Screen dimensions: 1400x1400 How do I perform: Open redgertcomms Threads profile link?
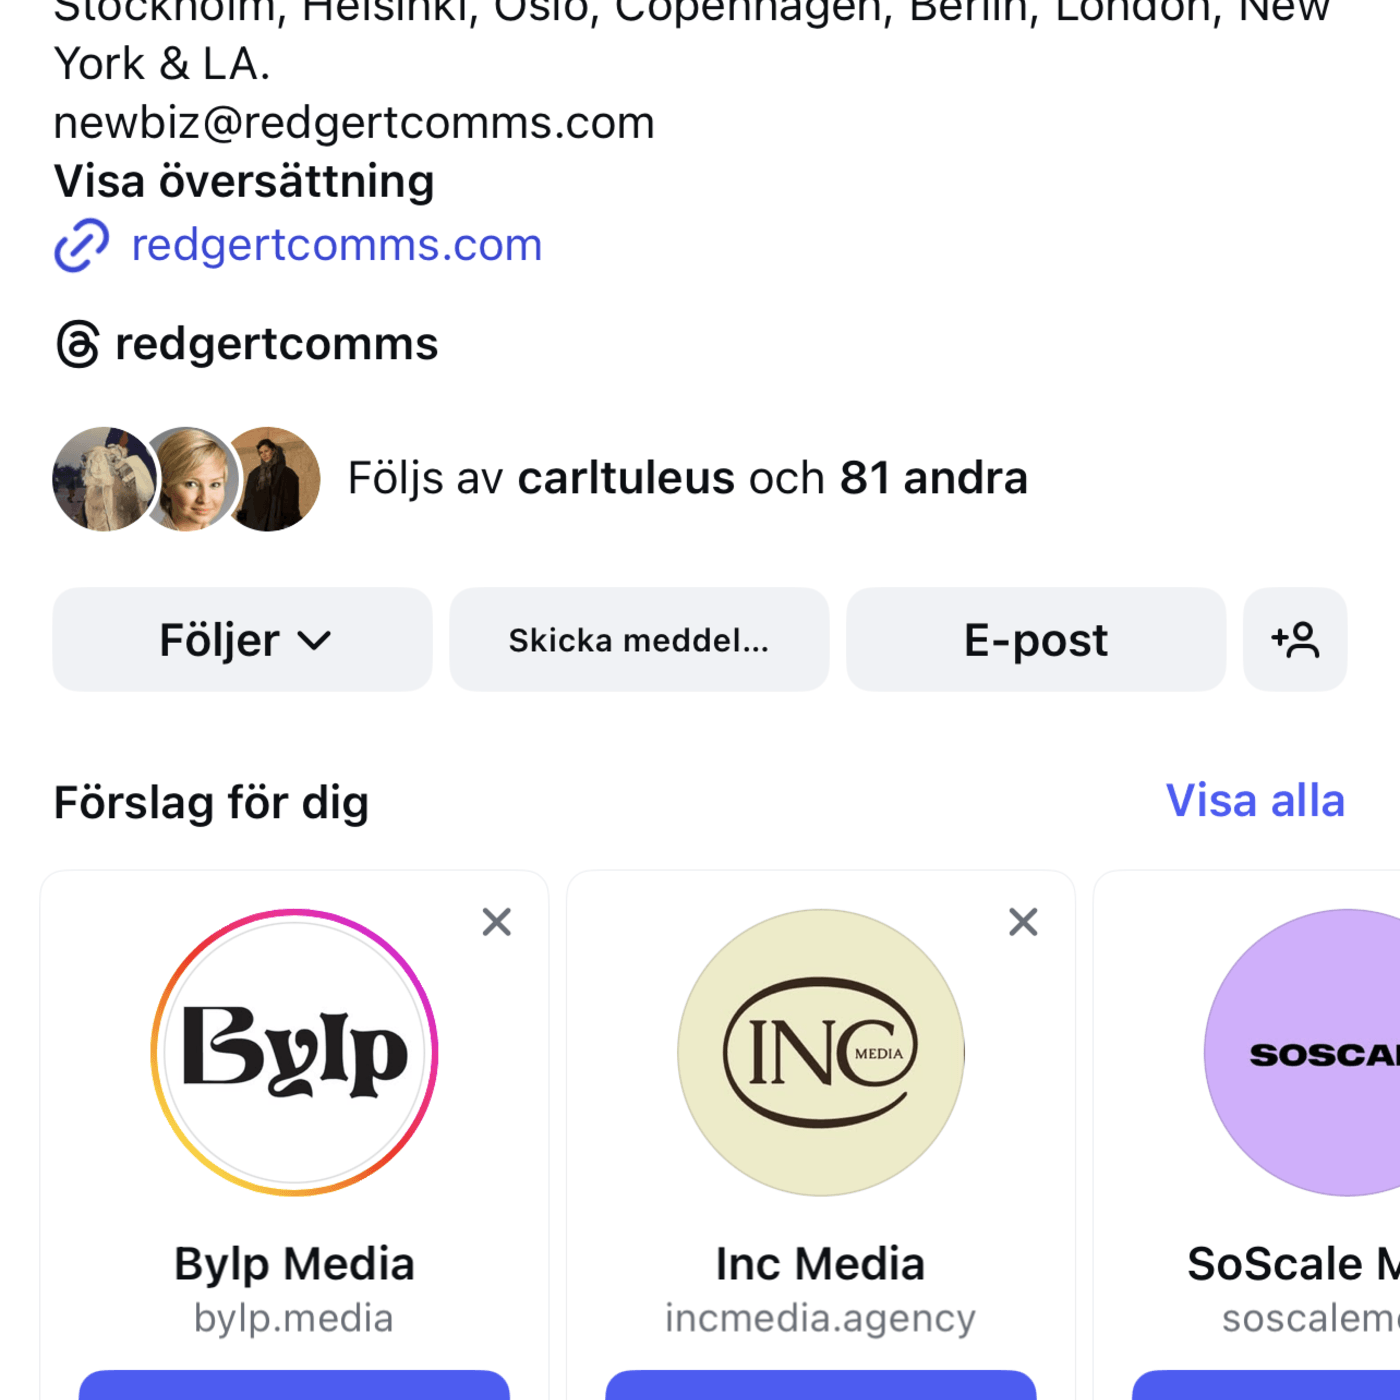tap(277, 344)
